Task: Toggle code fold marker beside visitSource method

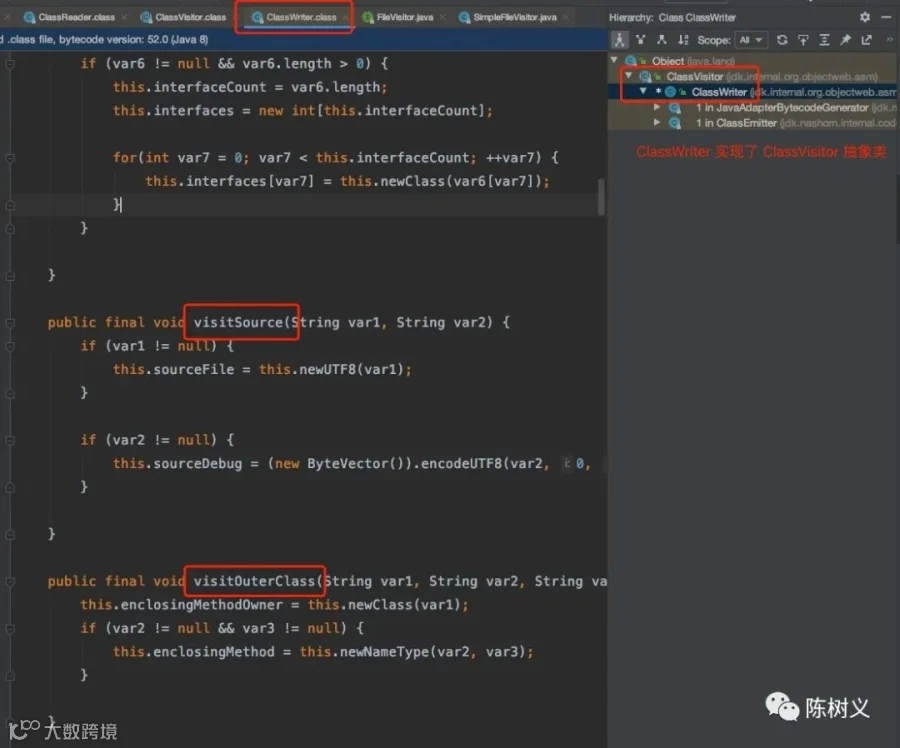Action: coord(10,323)
